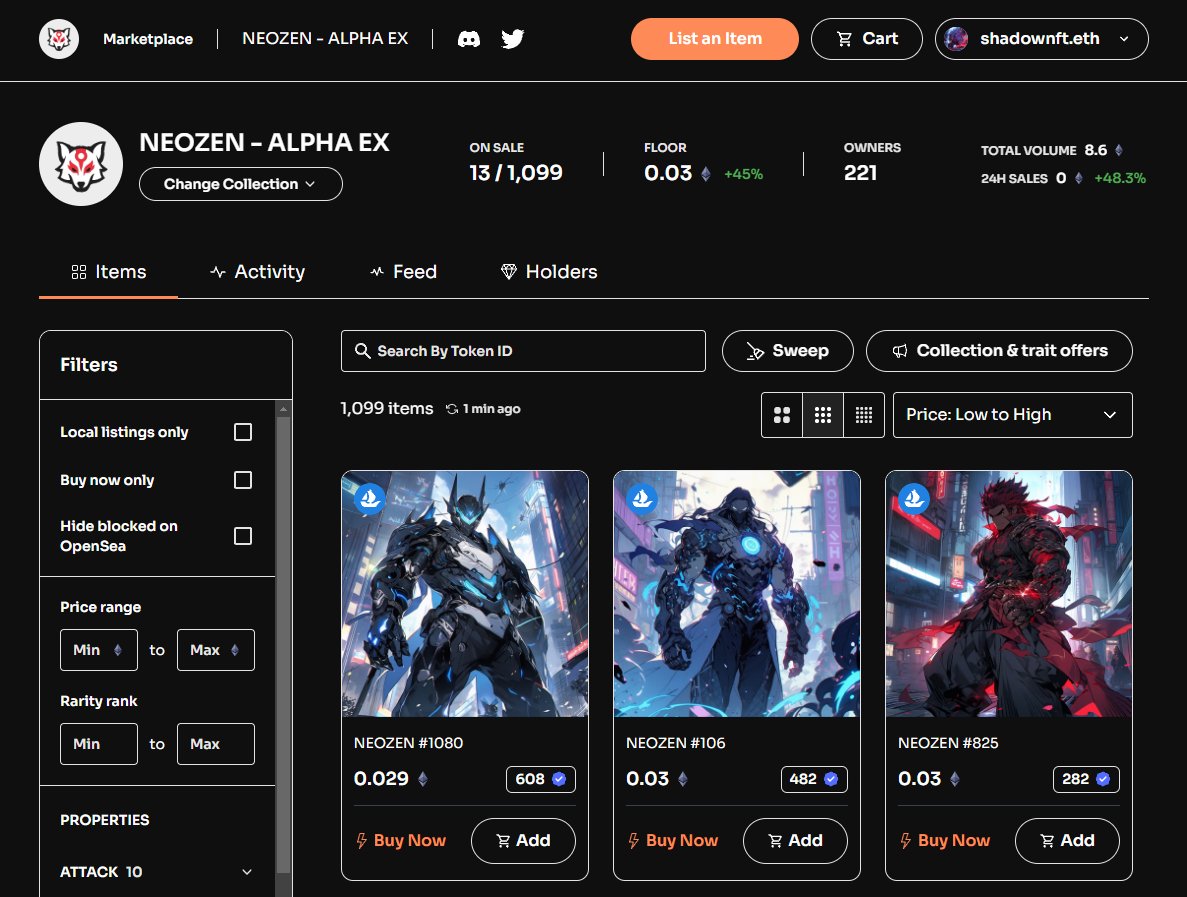This screenshot has height=897, width=1187.
Task: Switch to the large two-column grid view
Action: click(x=782, y=415)
